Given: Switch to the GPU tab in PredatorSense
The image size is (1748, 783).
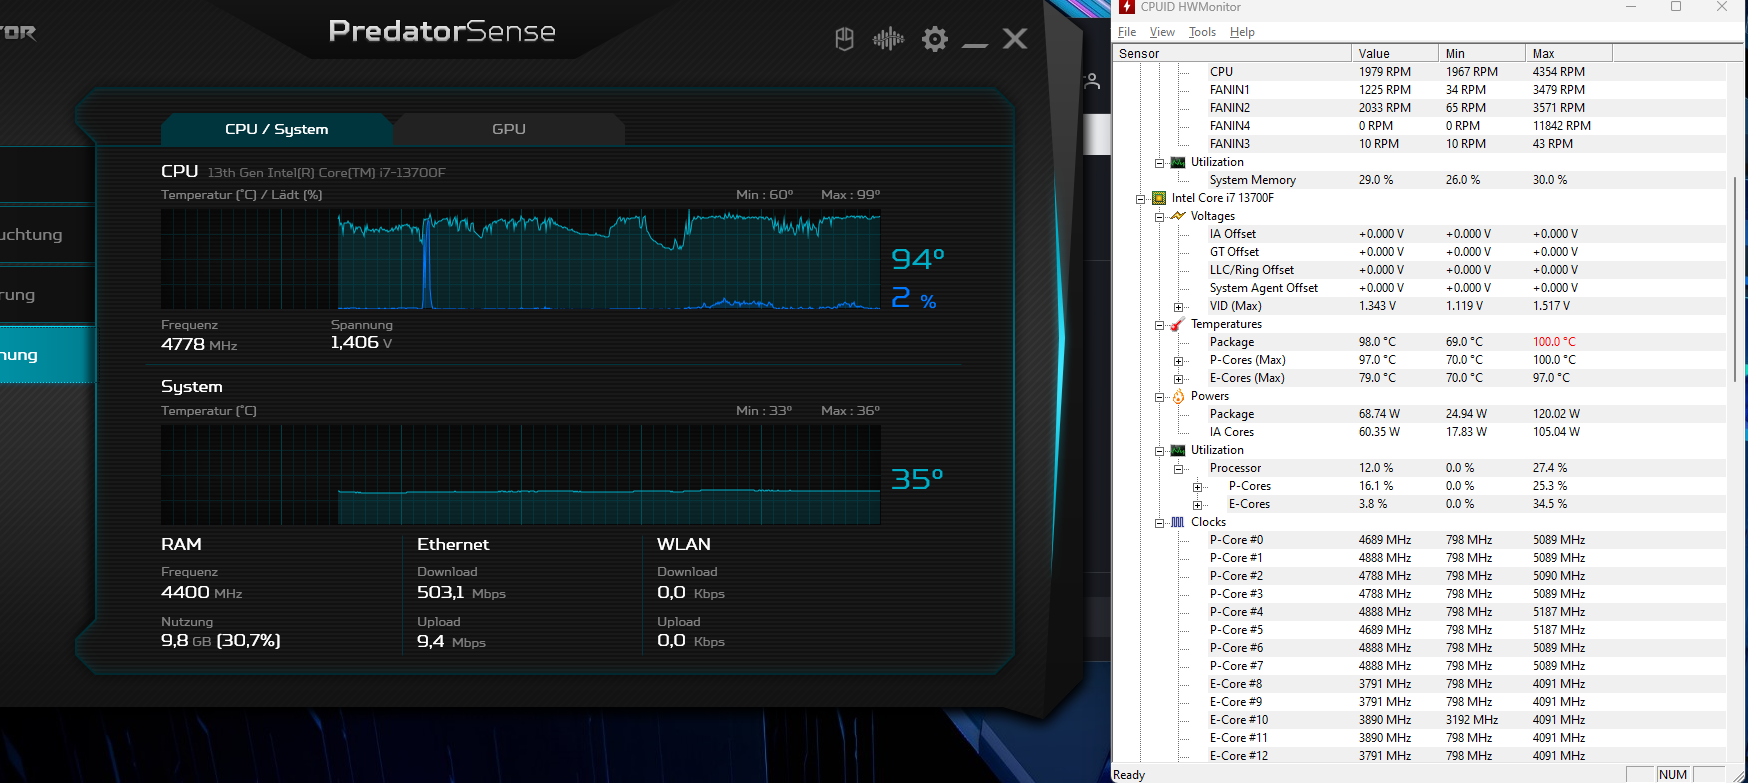Looking at the screenshot, I should pyautogui.click(x=509, y=129).
